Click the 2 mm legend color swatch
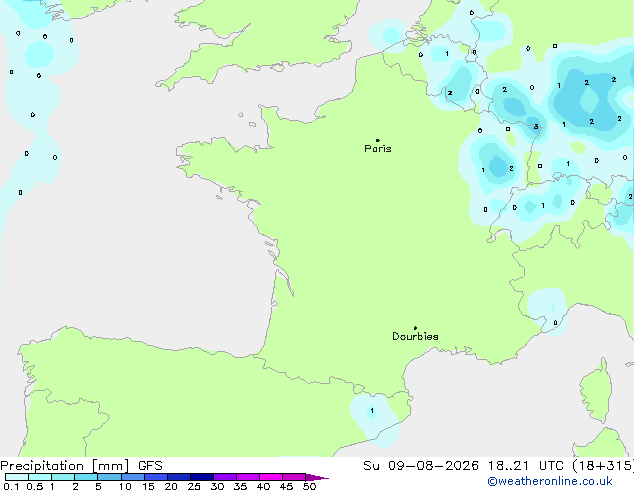634x490 pixels. point(86,477)
